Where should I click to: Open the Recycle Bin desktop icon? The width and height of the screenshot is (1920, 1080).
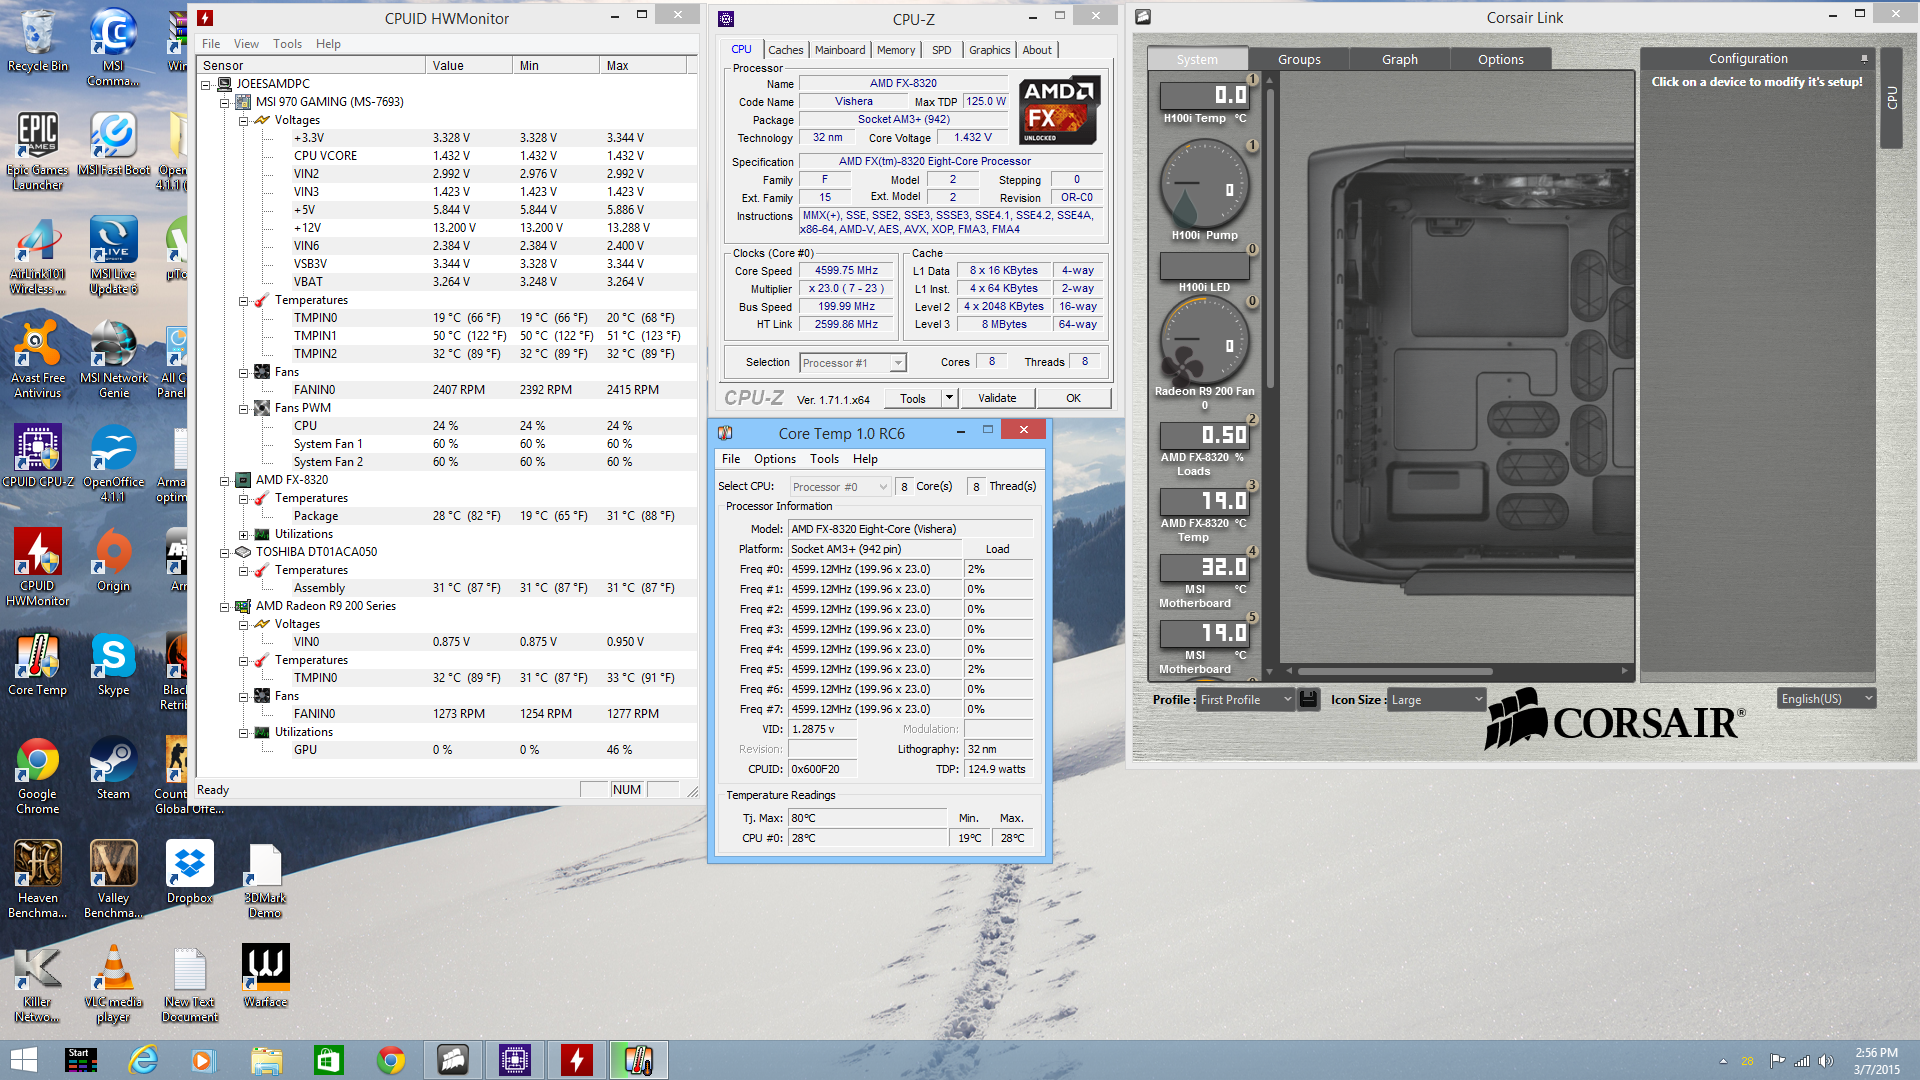click(x=38, y=40)
